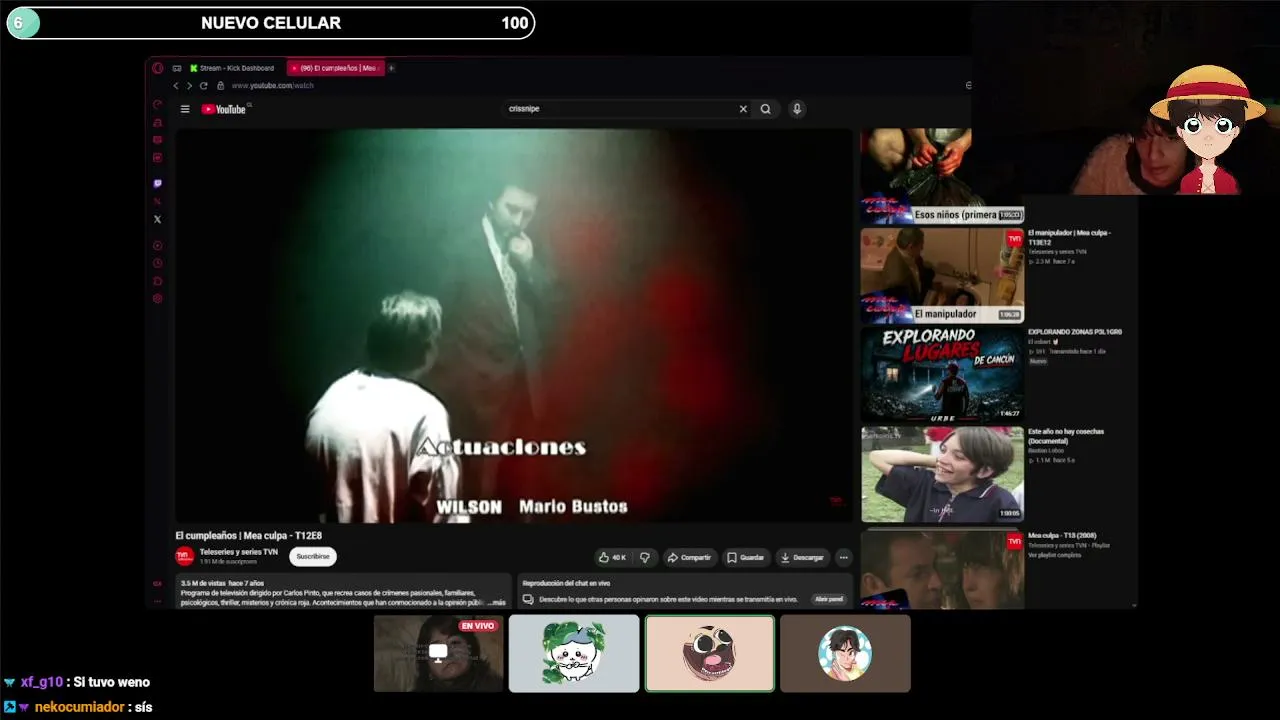Go back to the previous page

[x=176, y=86]
